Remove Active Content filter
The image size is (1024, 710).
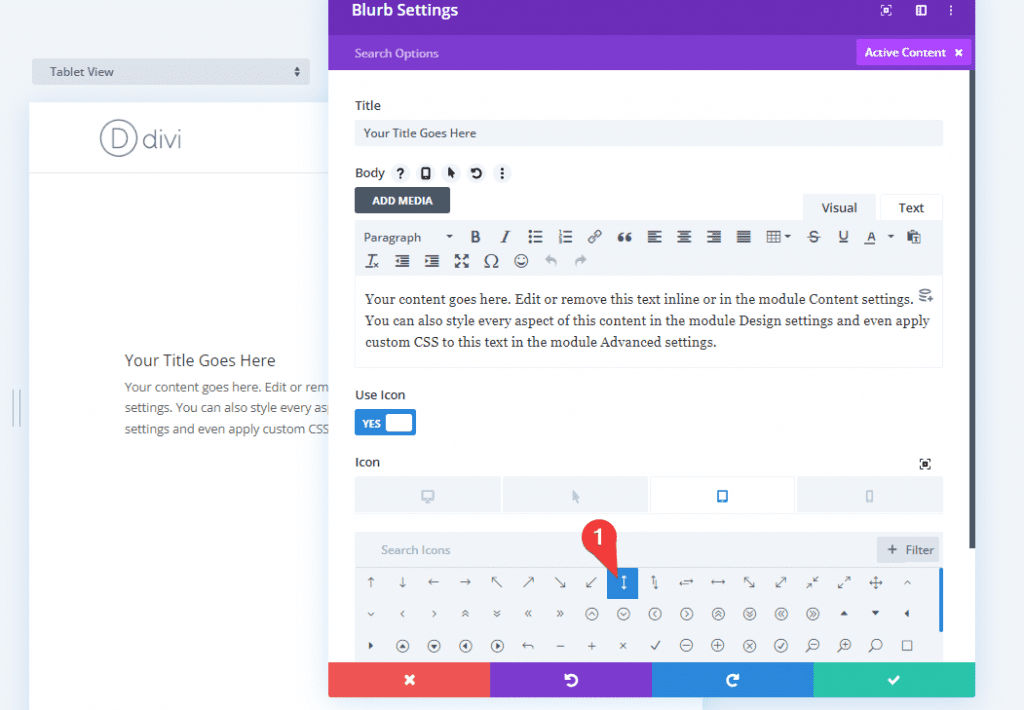[x=959, y=53]
